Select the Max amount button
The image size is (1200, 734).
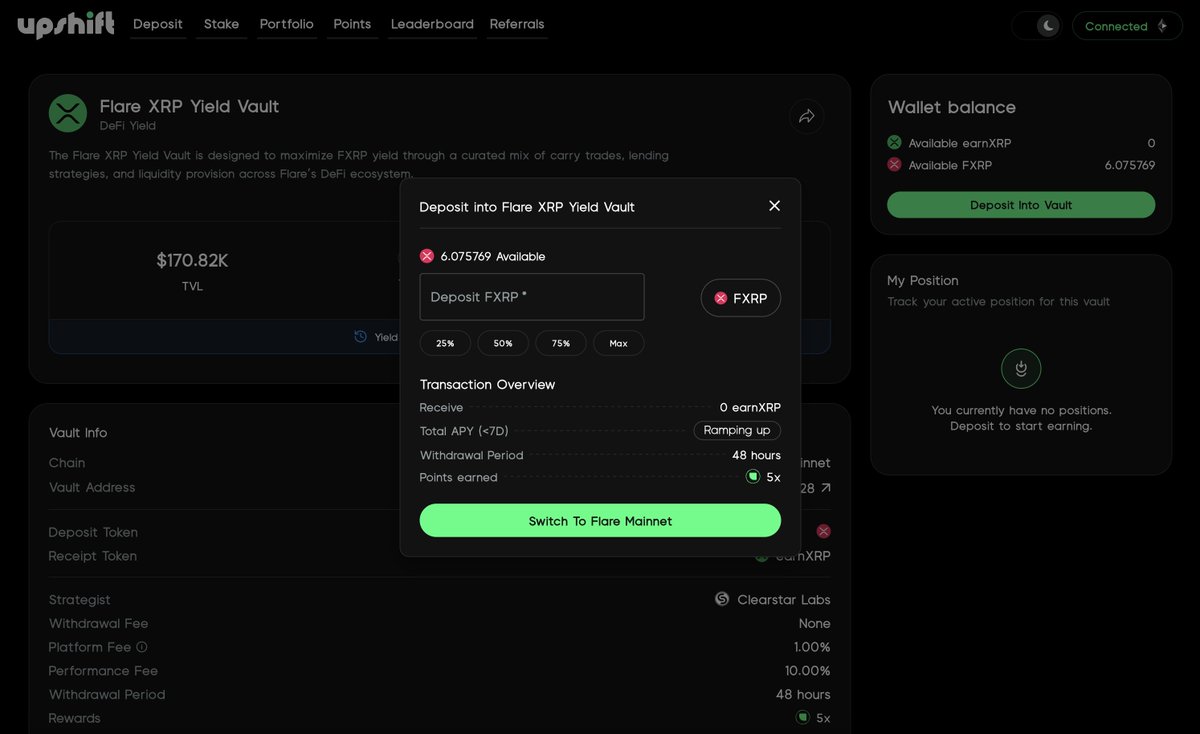pyautogui.click(x=619, y=343)
